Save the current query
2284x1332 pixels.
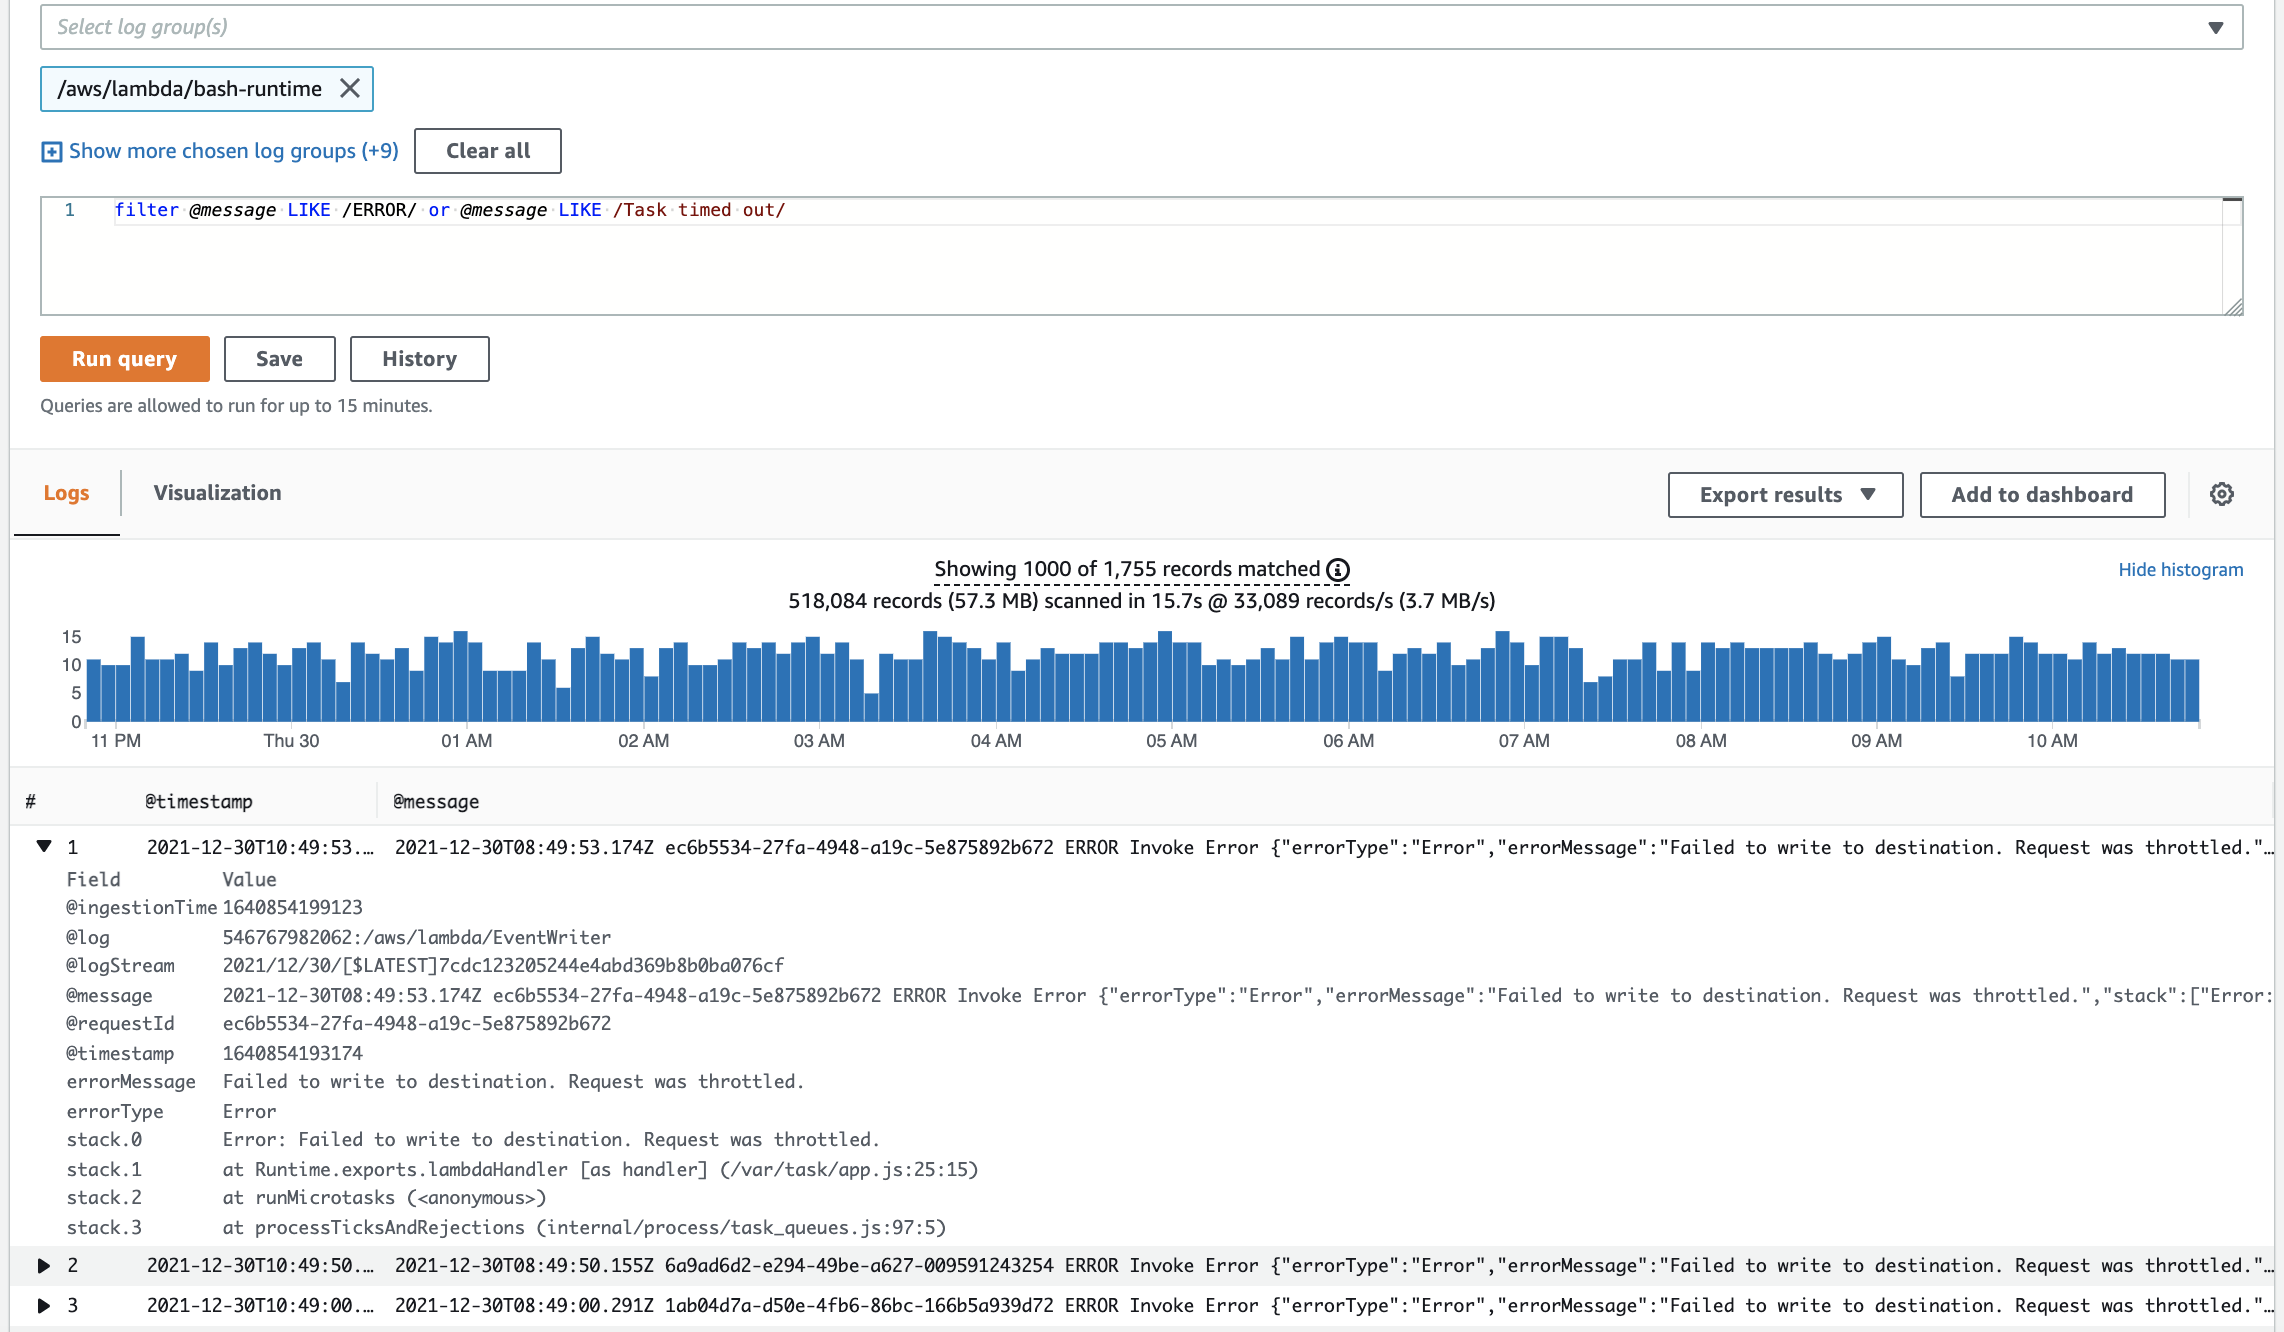coord(279,358)
